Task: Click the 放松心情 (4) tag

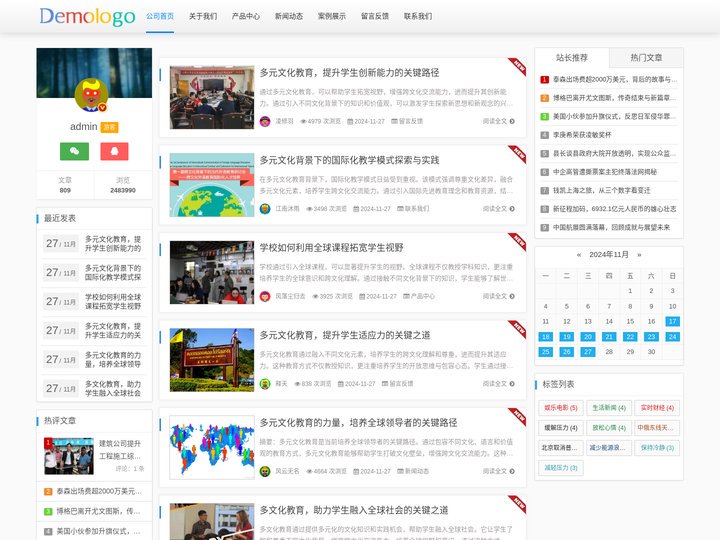Action: pyautogui.click(x=609, y=428)
